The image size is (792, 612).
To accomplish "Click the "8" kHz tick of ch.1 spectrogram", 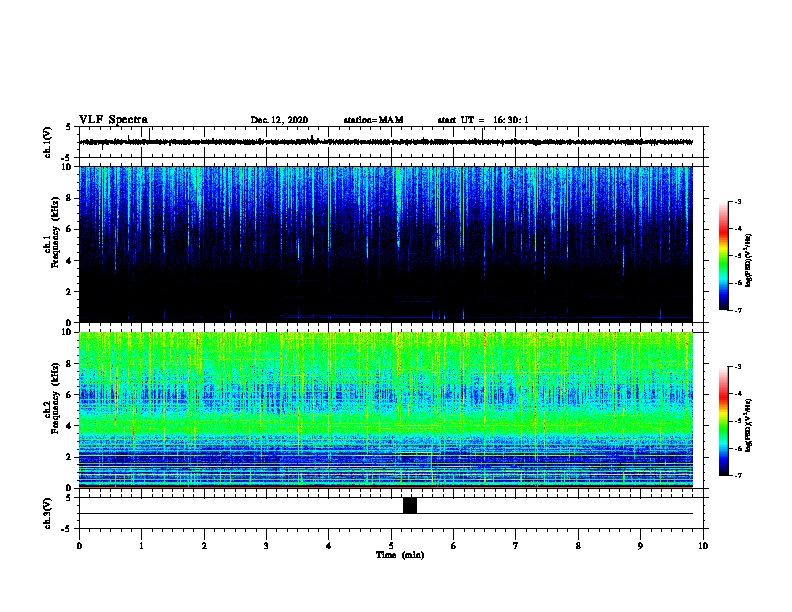I will [69, 198].
